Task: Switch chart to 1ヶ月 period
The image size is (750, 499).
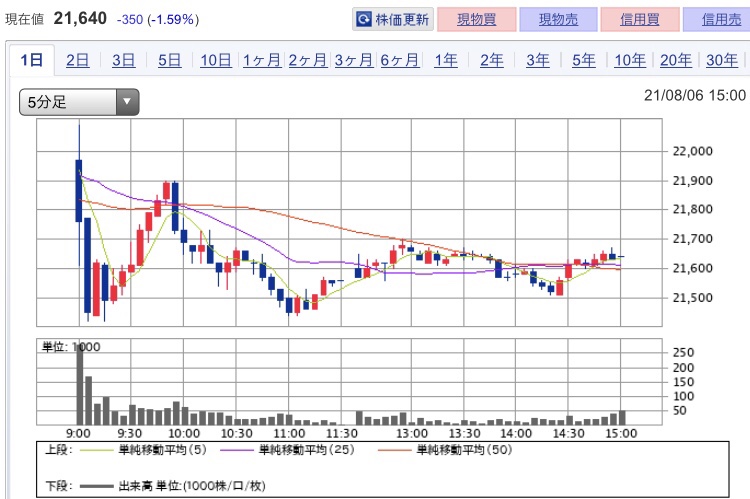Action: coord(262,60)
